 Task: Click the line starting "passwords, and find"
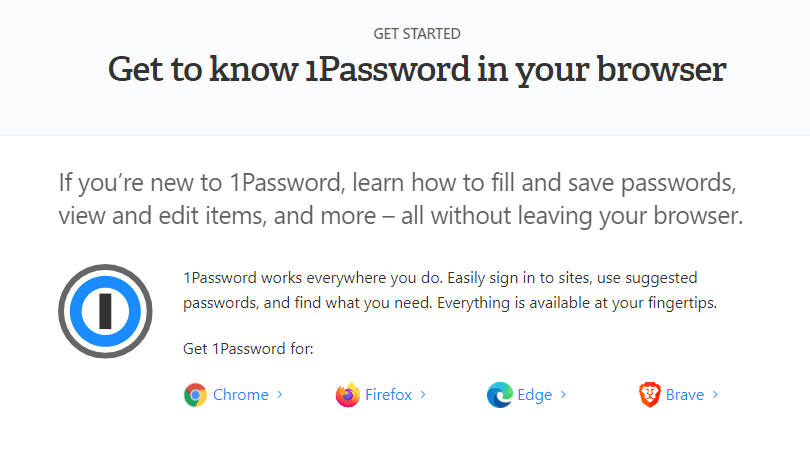[x=450, y=304]
